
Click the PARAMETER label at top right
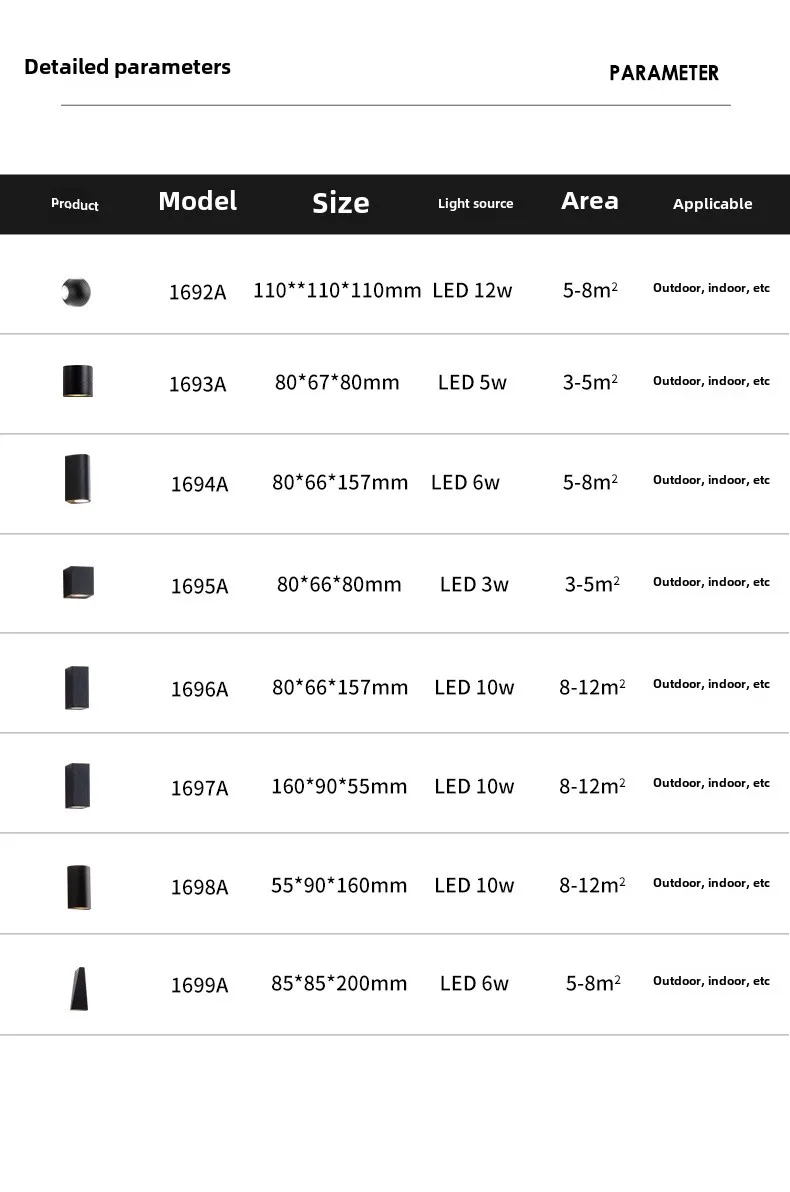tap(664, 73)
